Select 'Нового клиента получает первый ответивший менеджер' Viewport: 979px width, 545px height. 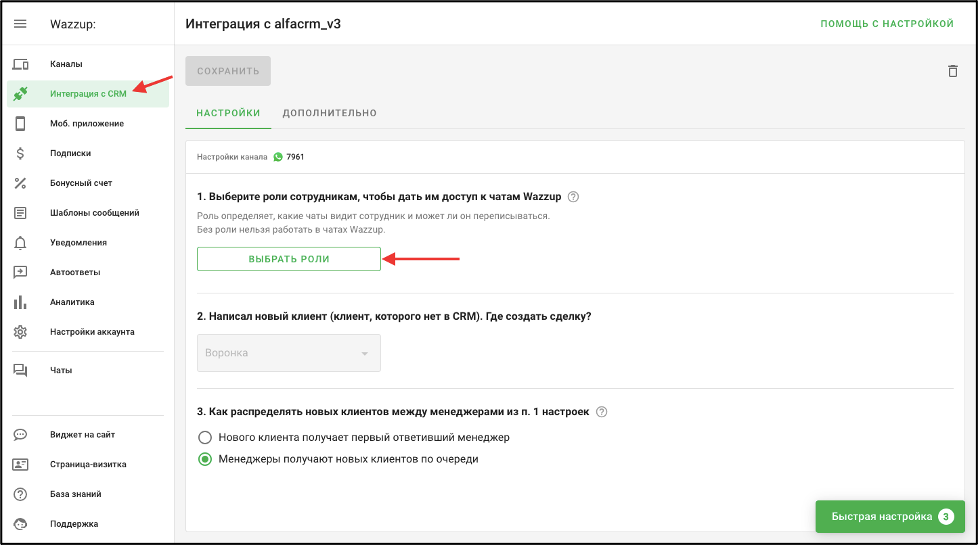coord(353,437)
